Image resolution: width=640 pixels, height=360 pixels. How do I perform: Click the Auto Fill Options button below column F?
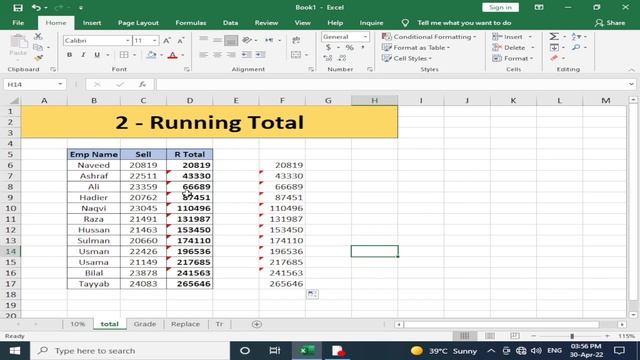(312, 294)
